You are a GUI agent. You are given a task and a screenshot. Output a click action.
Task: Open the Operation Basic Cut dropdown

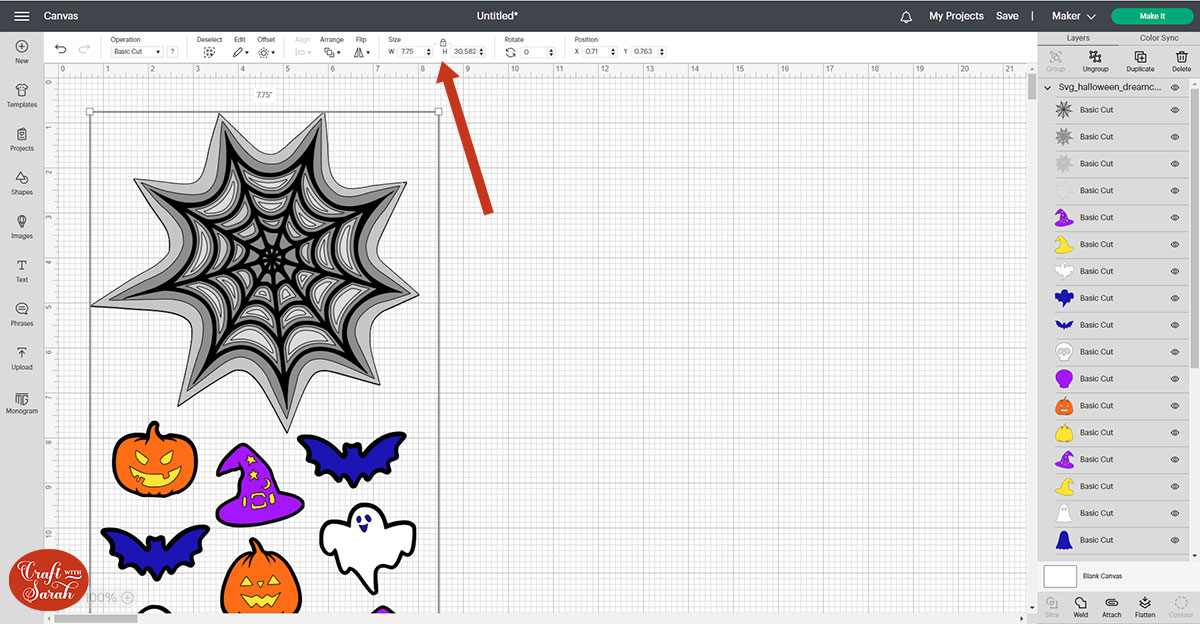135,51
